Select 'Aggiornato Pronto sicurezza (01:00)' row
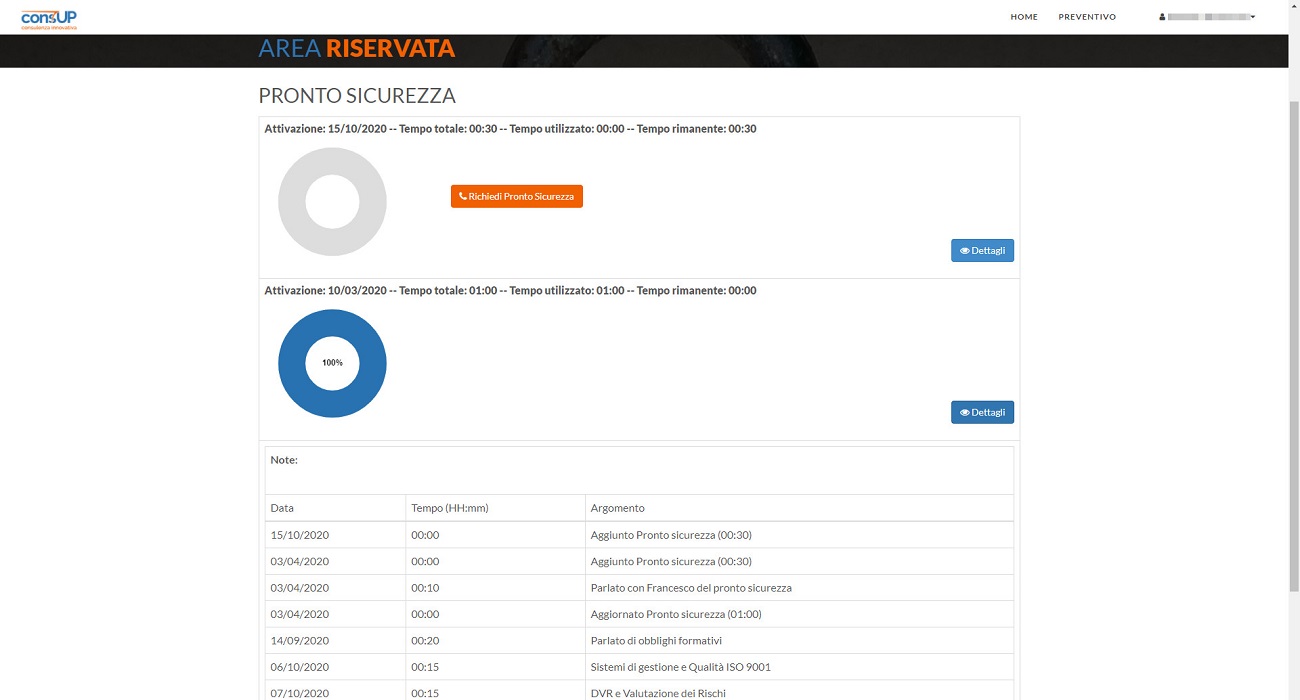This screenshot has height=700, width=1300. [639, 614]
